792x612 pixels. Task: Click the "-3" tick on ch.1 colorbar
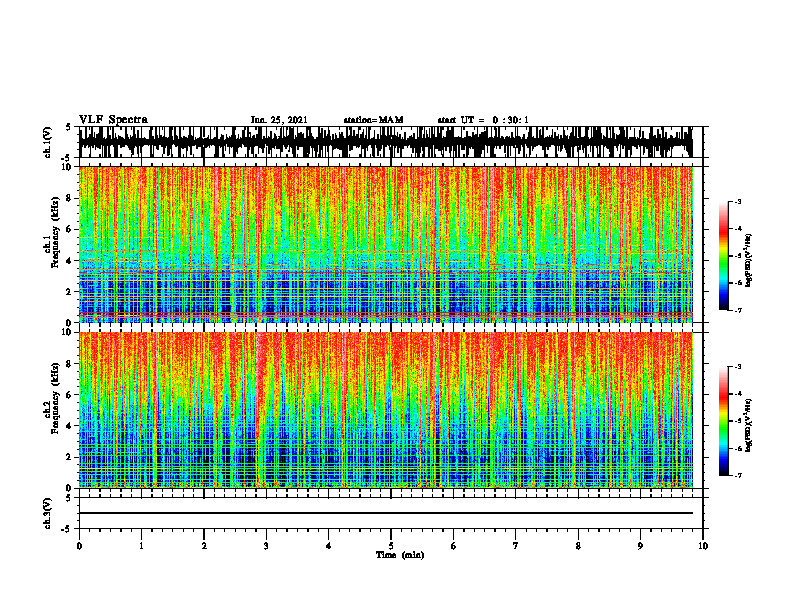pos(737,201)
